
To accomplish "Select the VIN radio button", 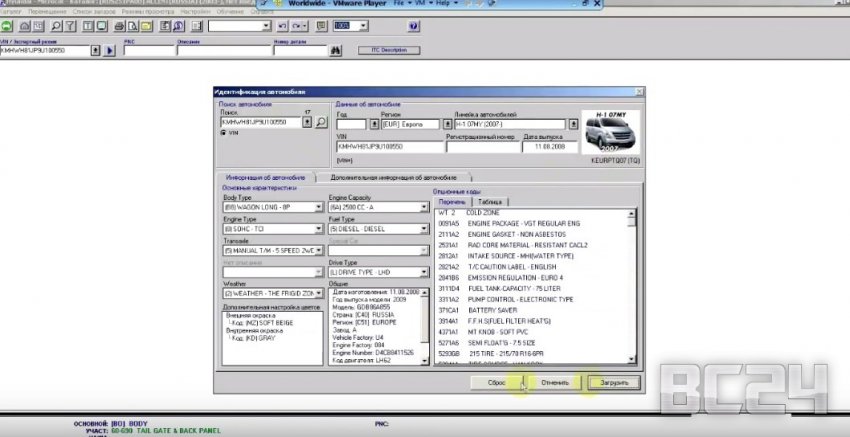I will coord(222,132).
